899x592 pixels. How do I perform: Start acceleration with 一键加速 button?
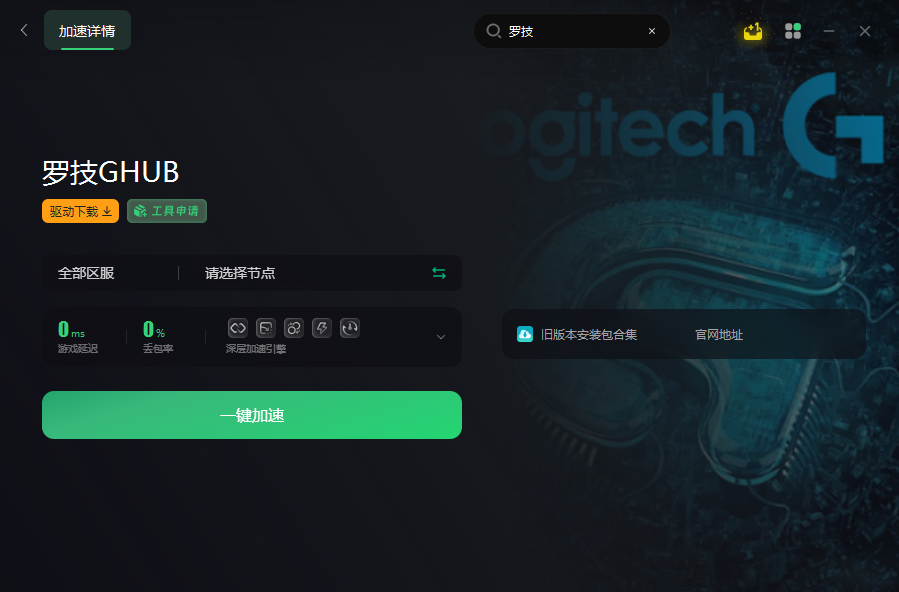click(x=252, y=415)
